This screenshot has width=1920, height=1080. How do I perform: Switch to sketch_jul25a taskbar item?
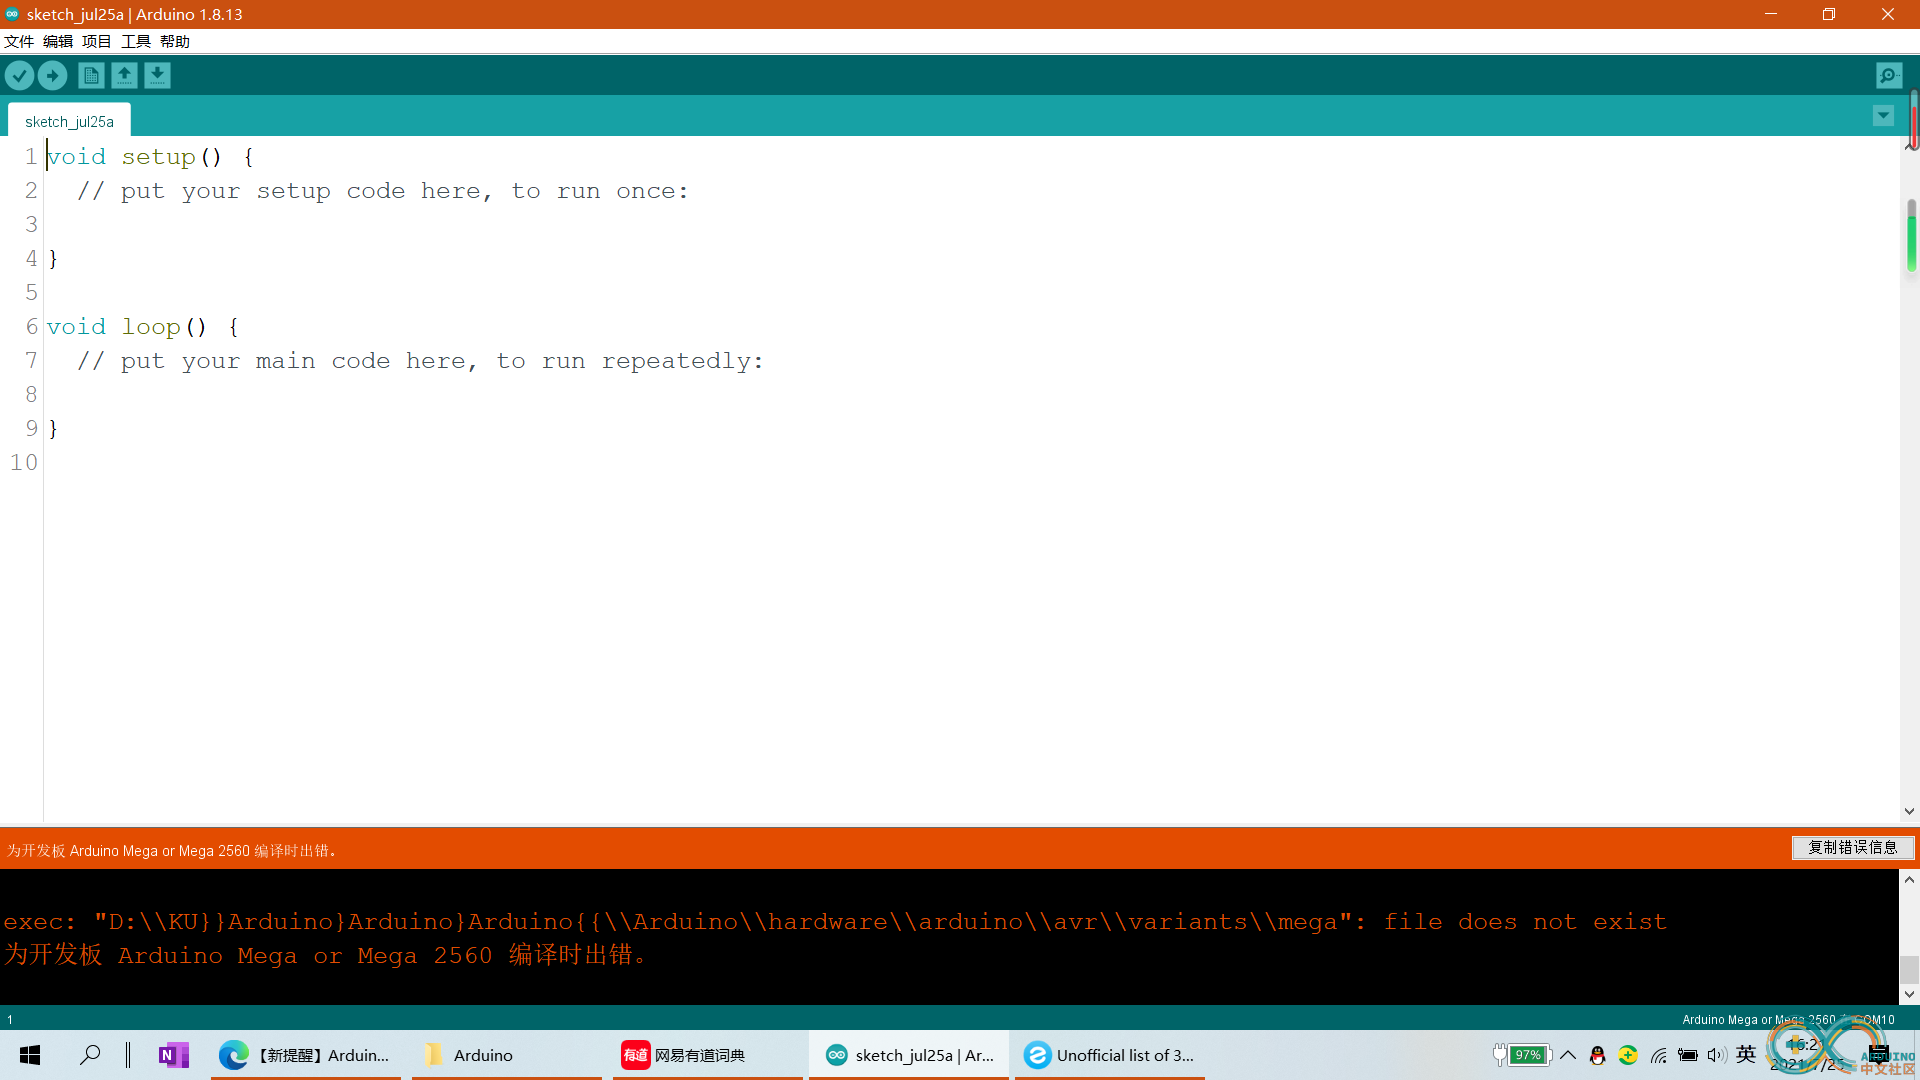(x=909, y=1055)
